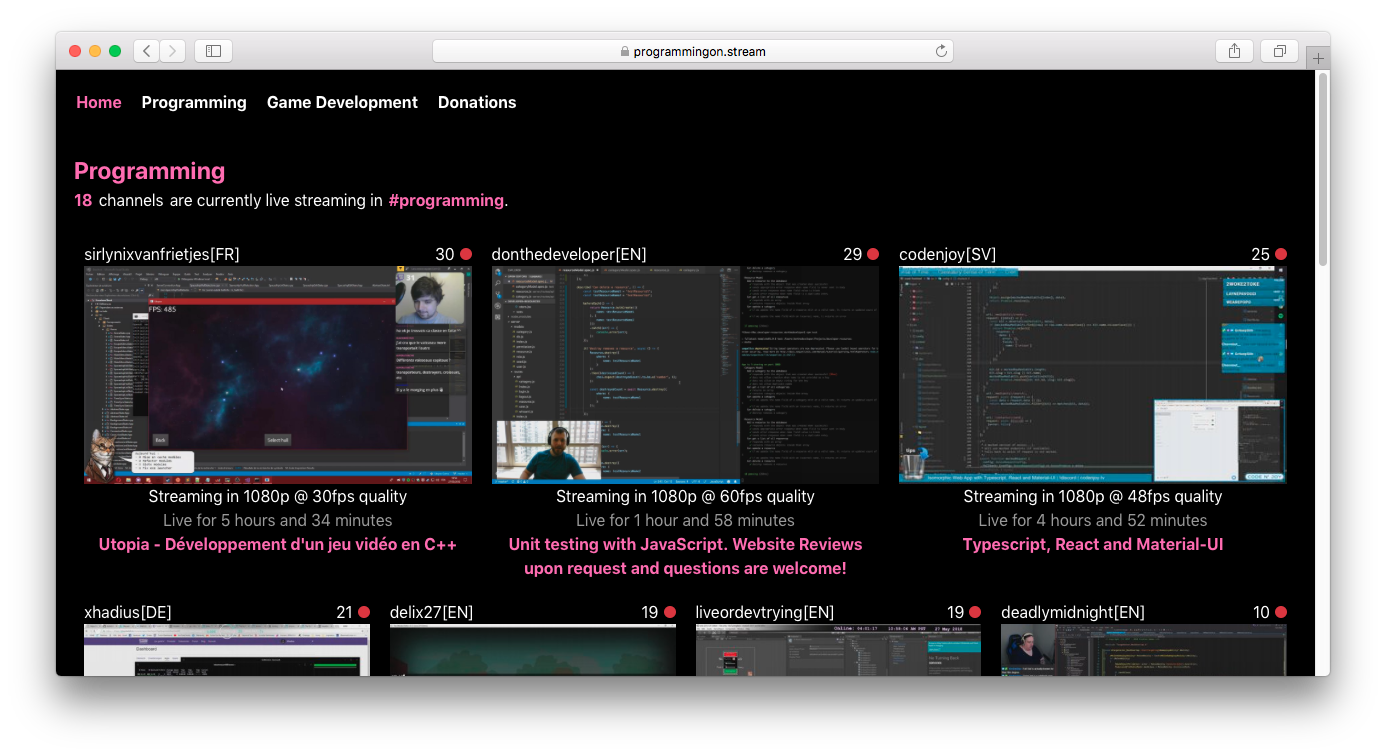Screen dimensions: 1386x756
Task: Click text Streaming in 1080p @ 48fps quality
Action: [x=1093, y=496]
